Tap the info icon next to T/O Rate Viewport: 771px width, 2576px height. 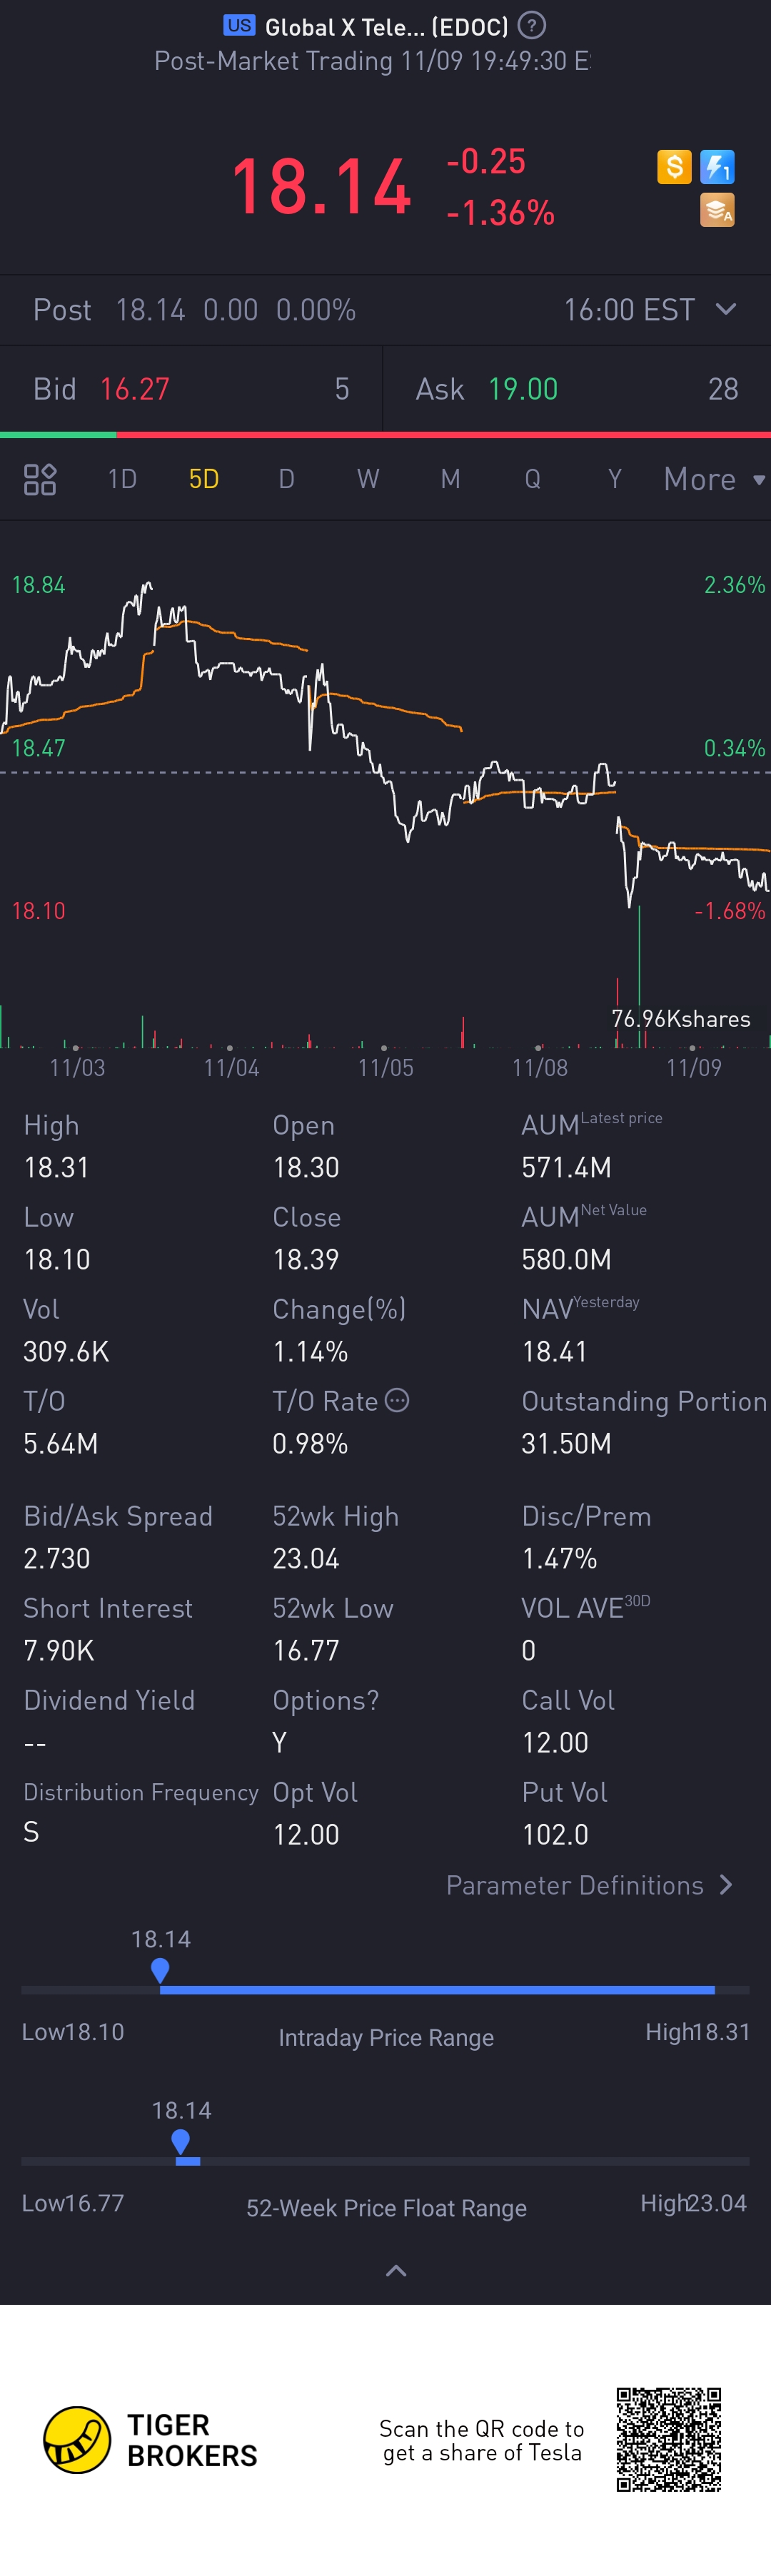397,1400
